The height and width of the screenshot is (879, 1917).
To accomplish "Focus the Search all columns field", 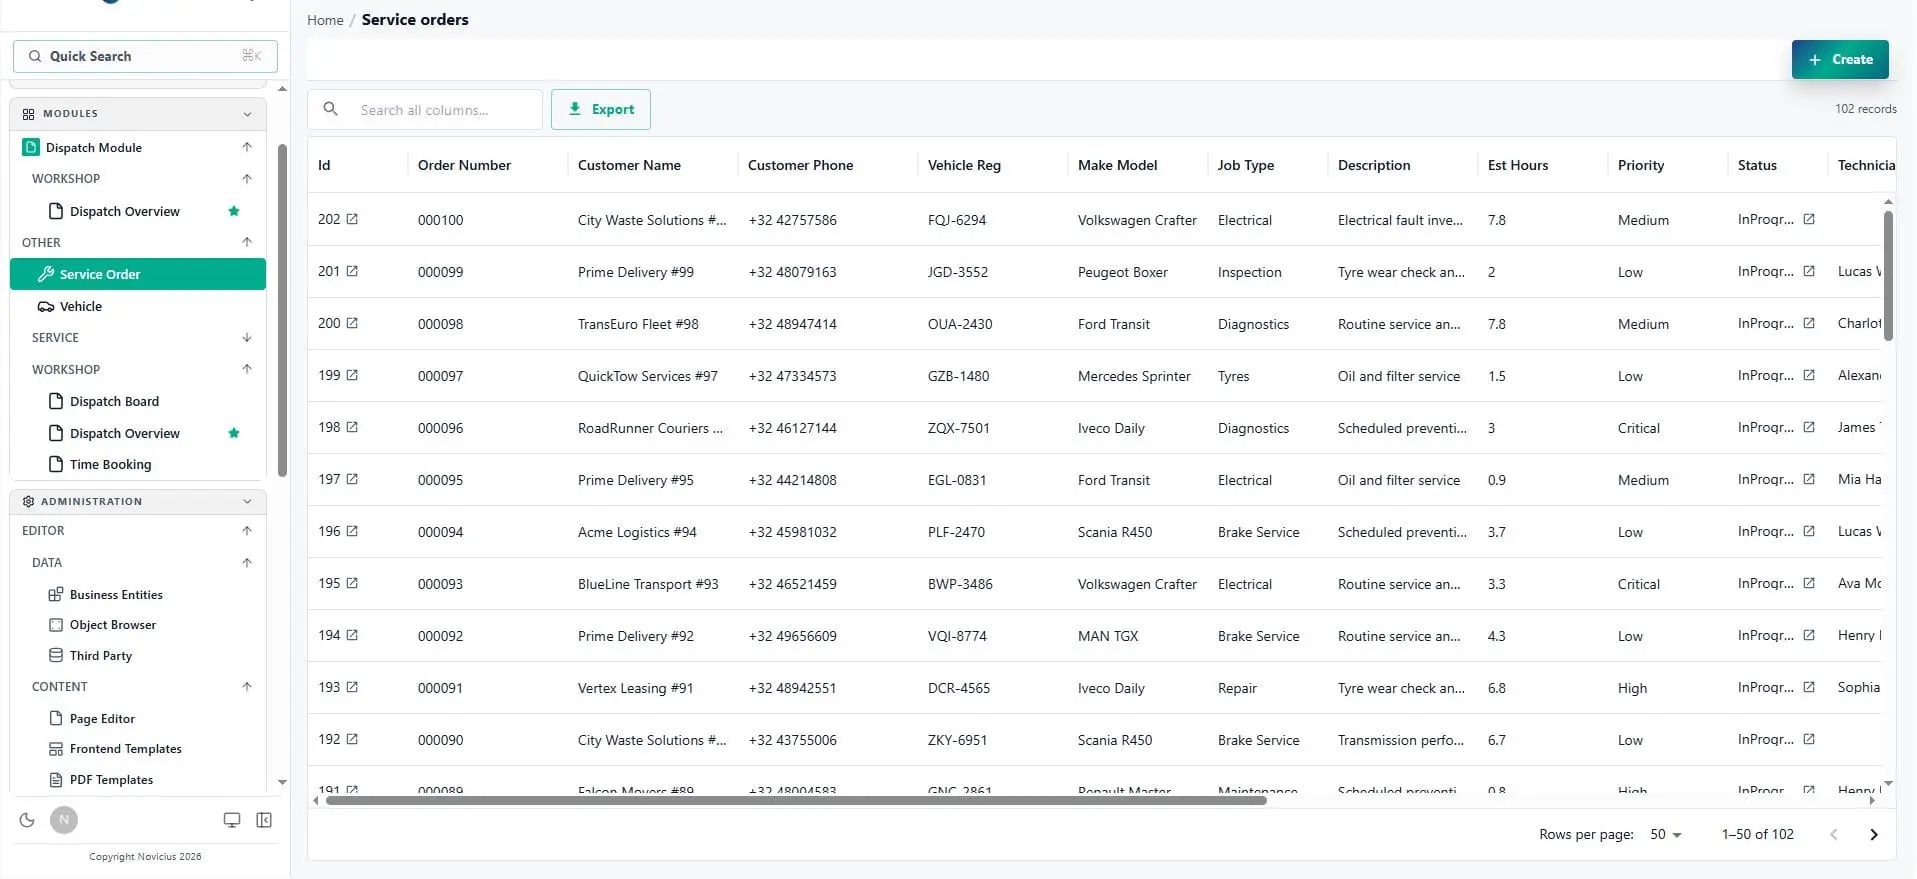I will point(425,109).
